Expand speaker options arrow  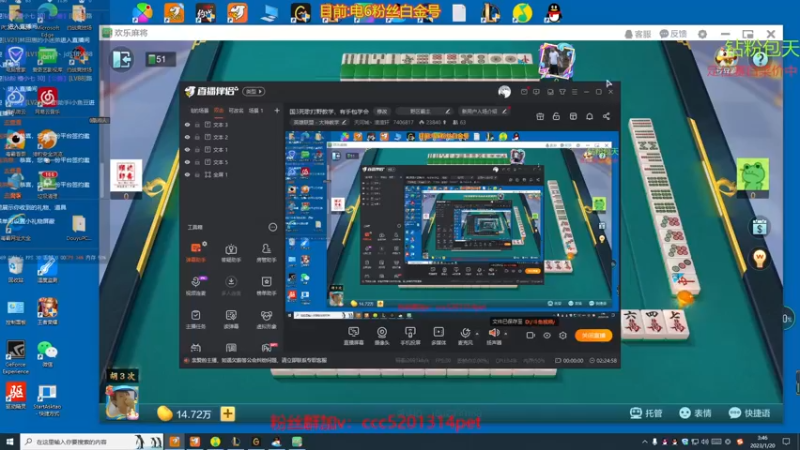506,334
